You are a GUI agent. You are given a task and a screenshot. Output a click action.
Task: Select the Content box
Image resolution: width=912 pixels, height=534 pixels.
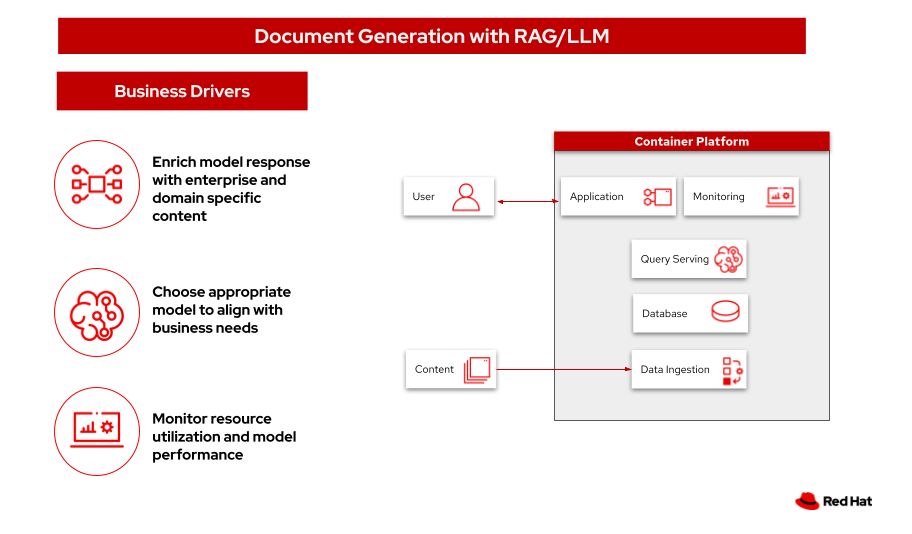coord(451,369)
